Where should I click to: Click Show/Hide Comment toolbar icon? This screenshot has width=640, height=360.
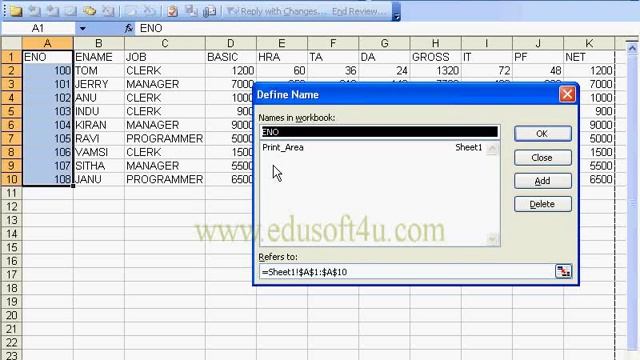[x=71, y=11]
